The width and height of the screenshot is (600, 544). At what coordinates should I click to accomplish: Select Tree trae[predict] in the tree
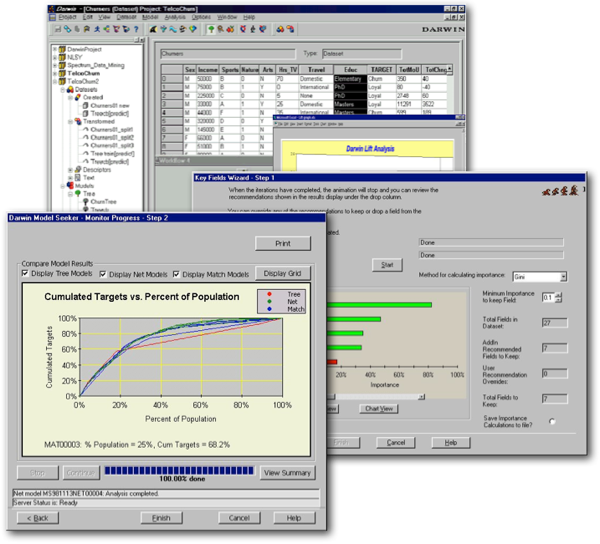click(x=112, y=153)
